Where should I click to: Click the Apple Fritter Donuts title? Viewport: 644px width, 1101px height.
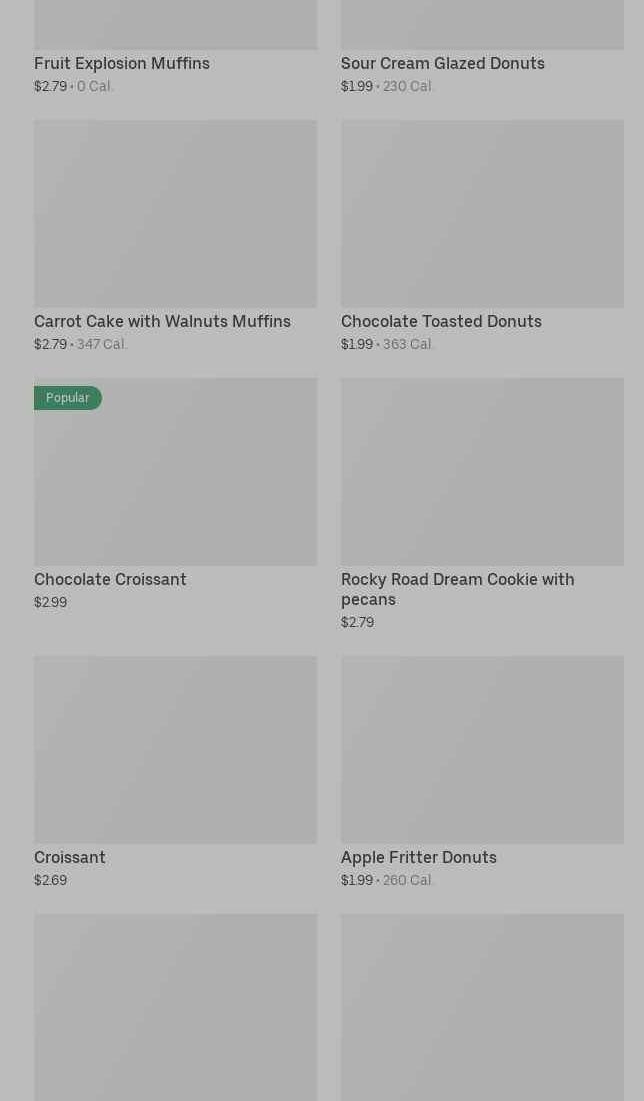418,857
